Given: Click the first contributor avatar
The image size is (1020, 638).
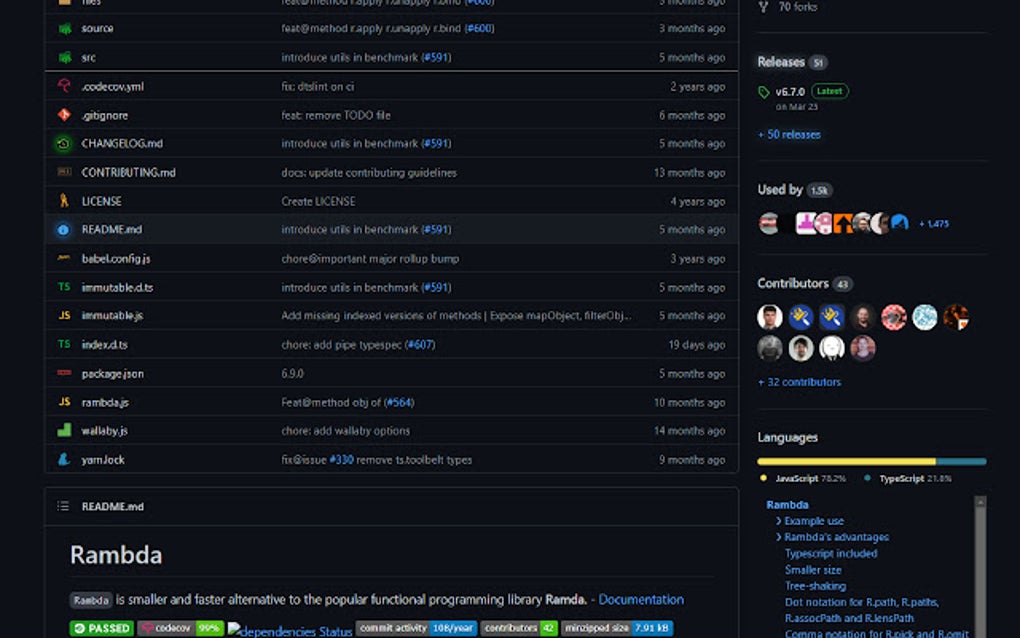Looking at the screenshot, I should click(x=769, y=316).
